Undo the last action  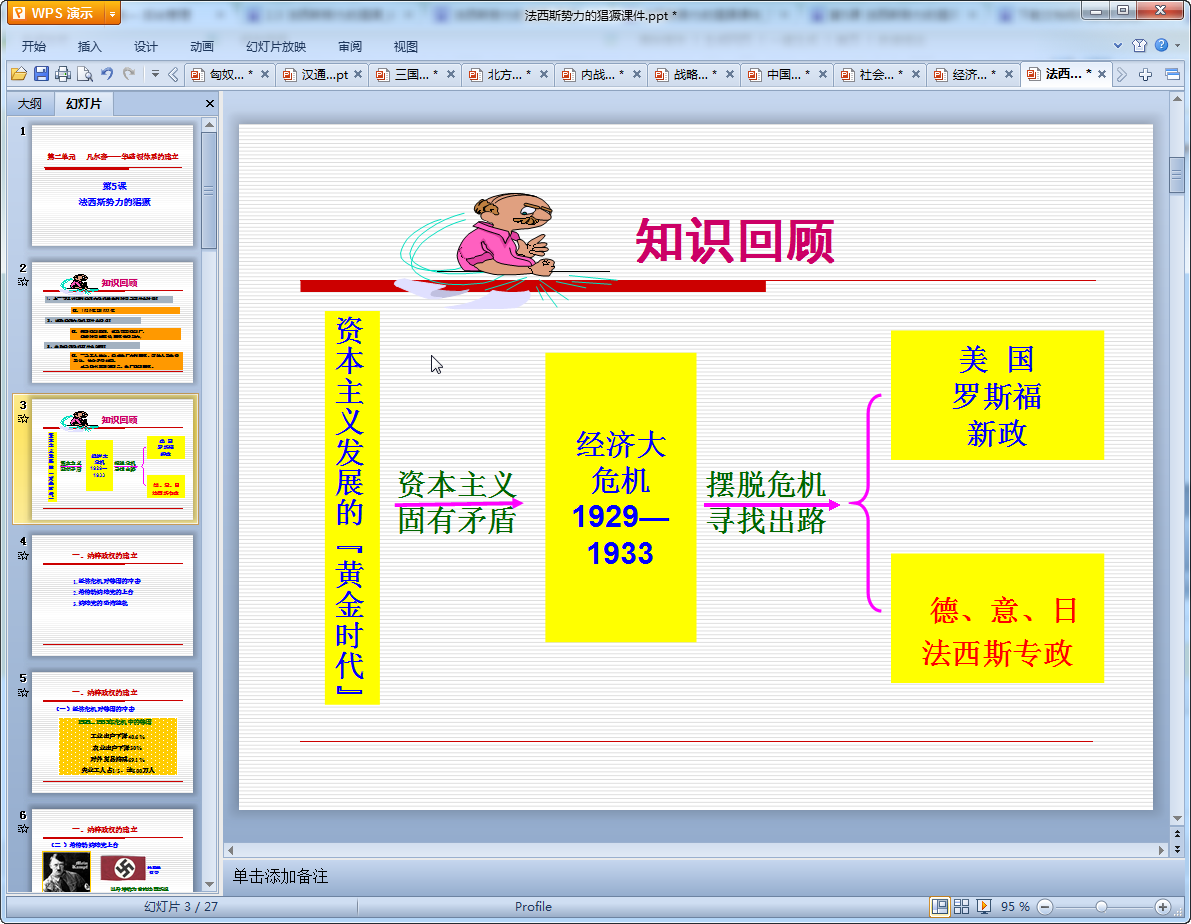click(107, 74)
